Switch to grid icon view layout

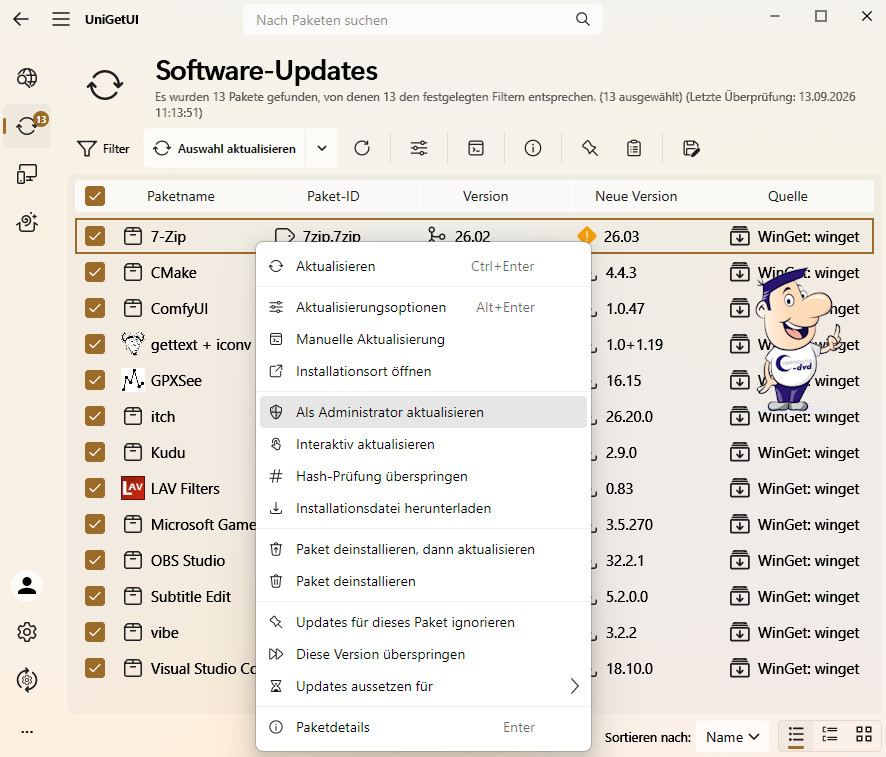click(863, 734)
